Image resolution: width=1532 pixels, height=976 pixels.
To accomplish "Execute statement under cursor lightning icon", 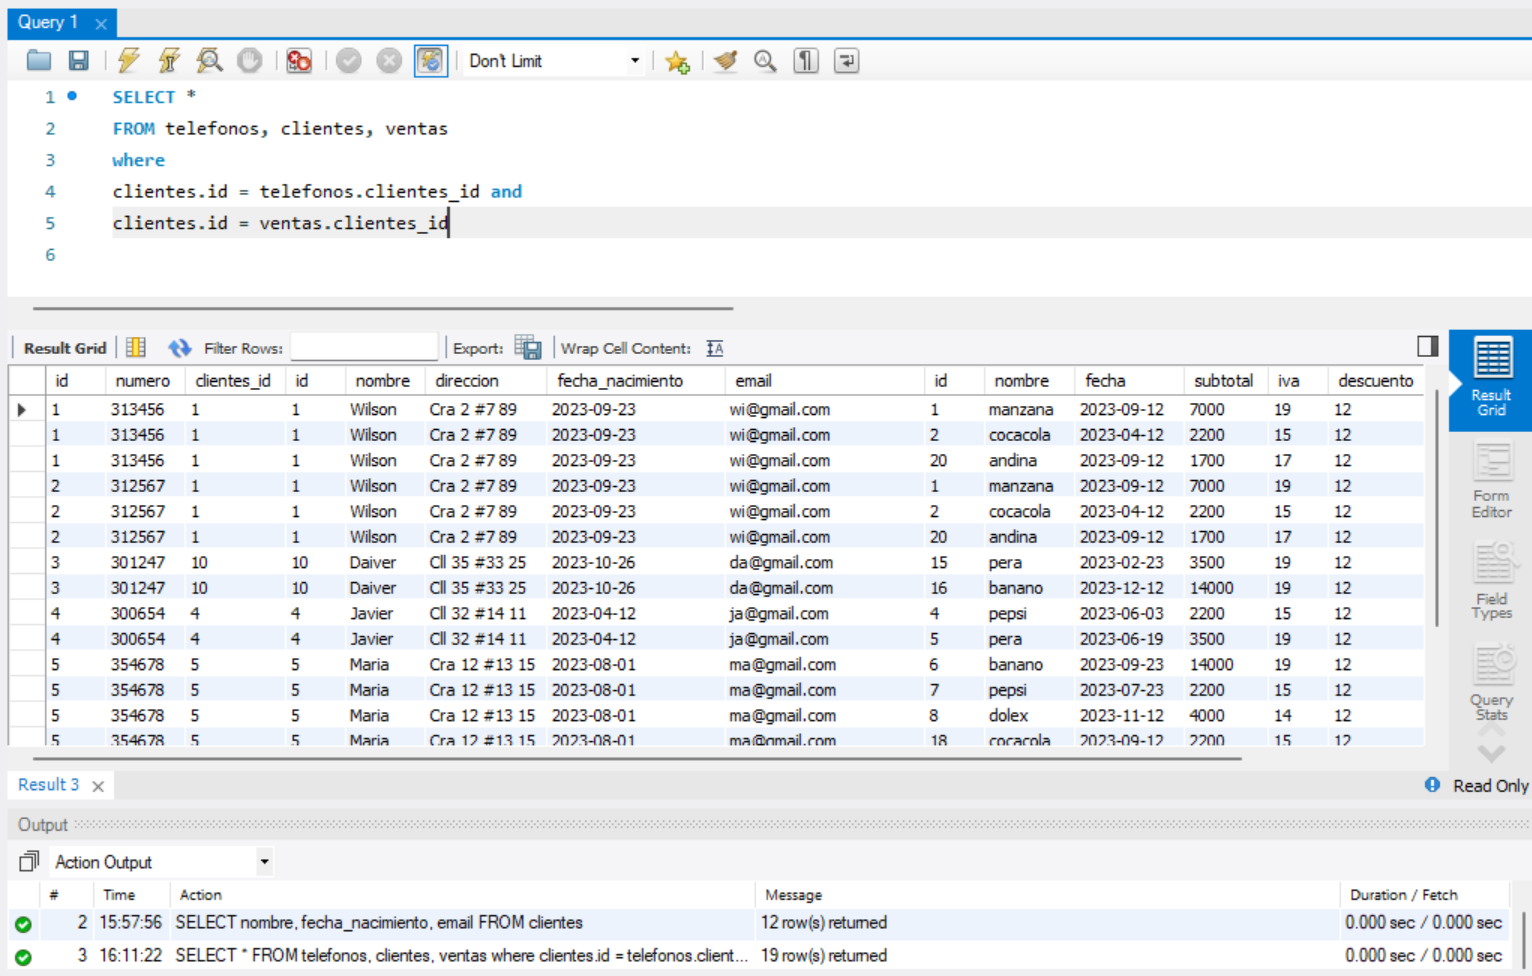I will click(169, 61).
